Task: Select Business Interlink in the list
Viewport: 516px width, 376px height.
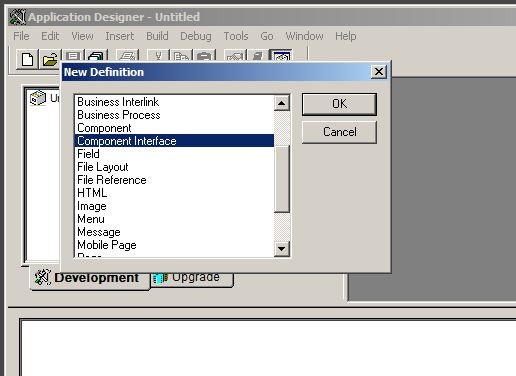Action: coord(174,102)
